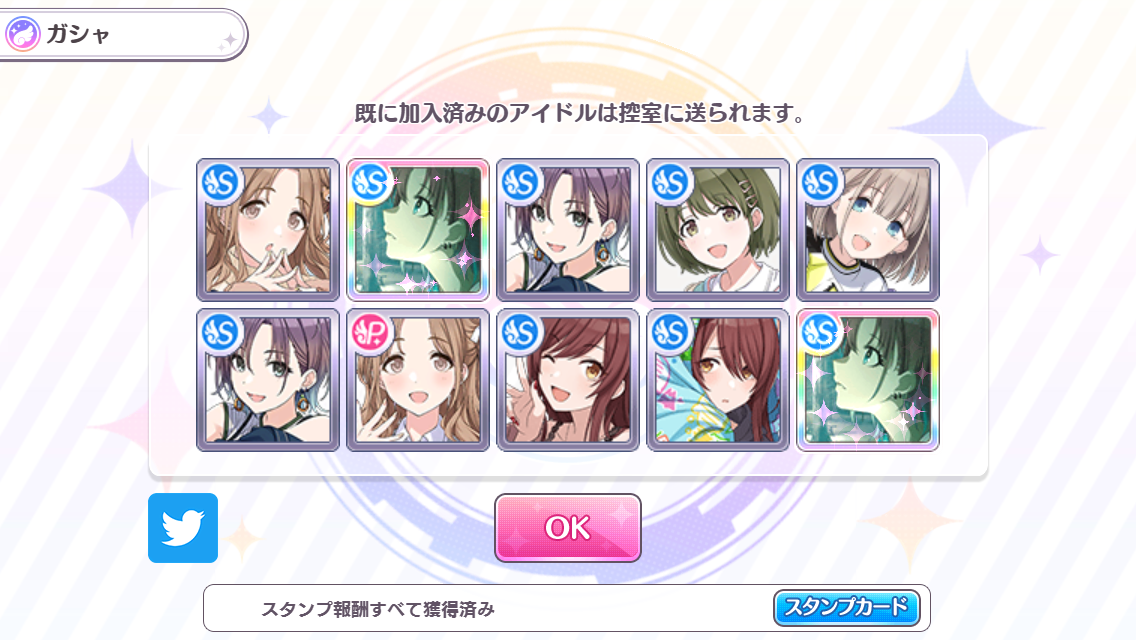The image size is (1136, 640).
Task: Select the gray-haired blue-eyed idol card
Action: pos(868,230)
